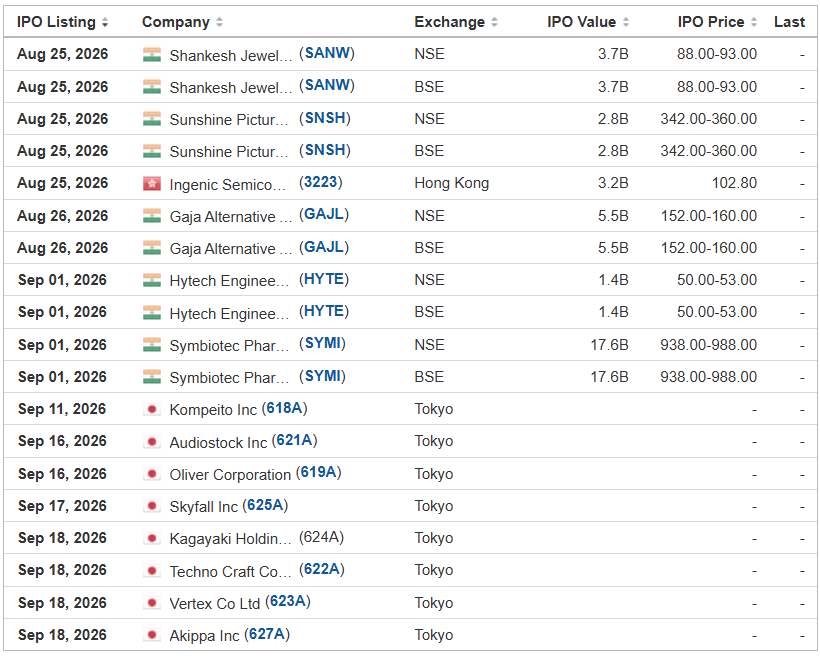Open the SNSH ticker link in the BSE row
This screenshot has height=656, width=820.
[x=325, y=150]
